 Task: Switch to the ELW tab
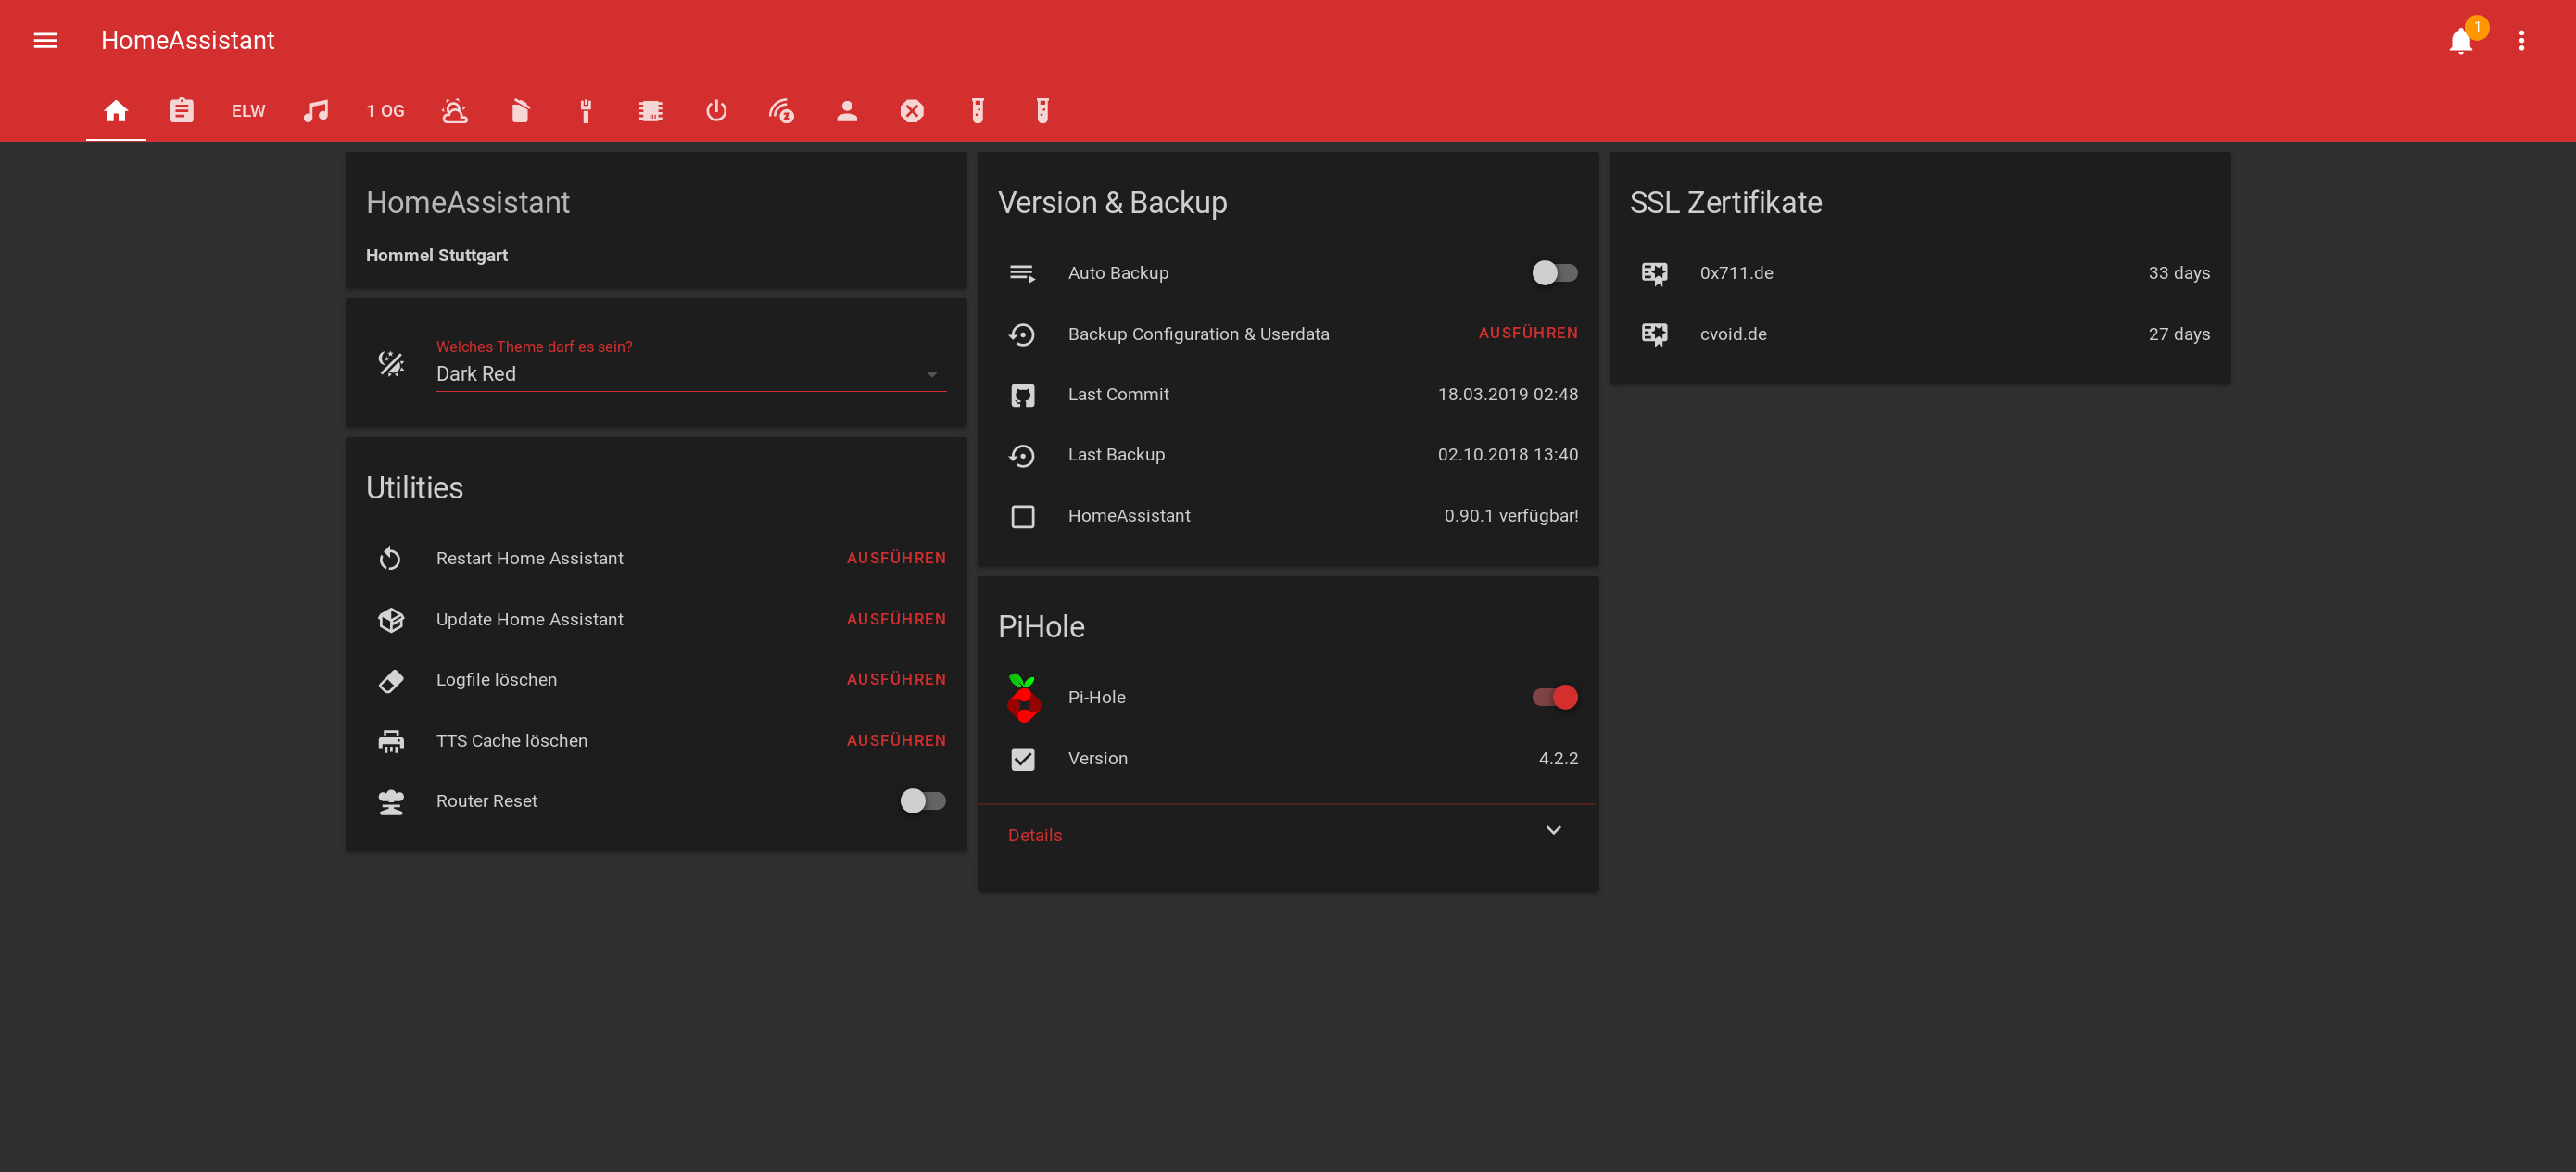click(248, 111)
